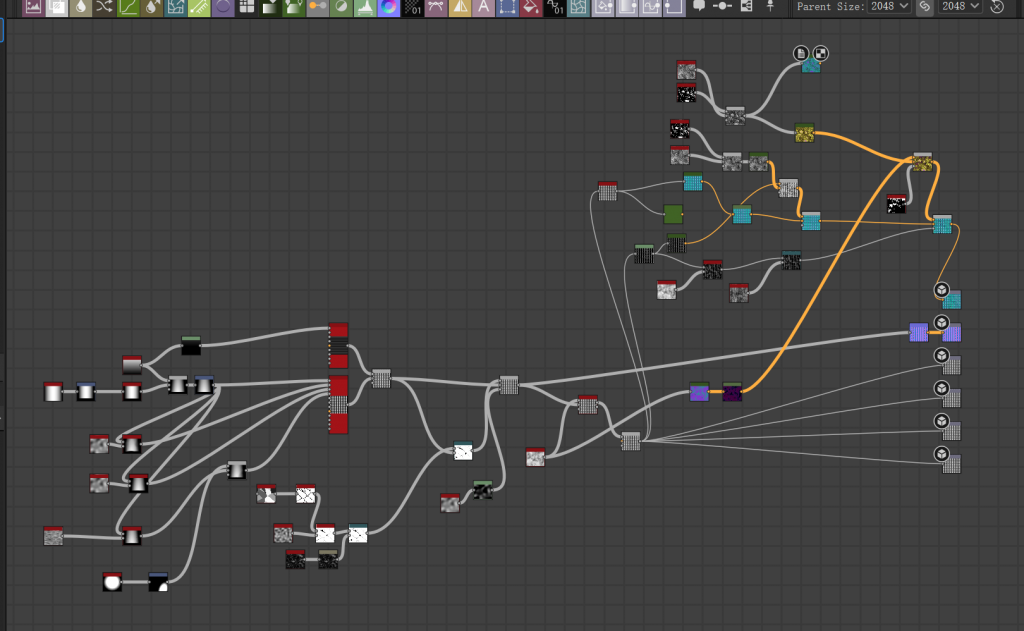Add a Bitmap node from the toolbar
1024x631 pixels.
click(x=33, y=7)
